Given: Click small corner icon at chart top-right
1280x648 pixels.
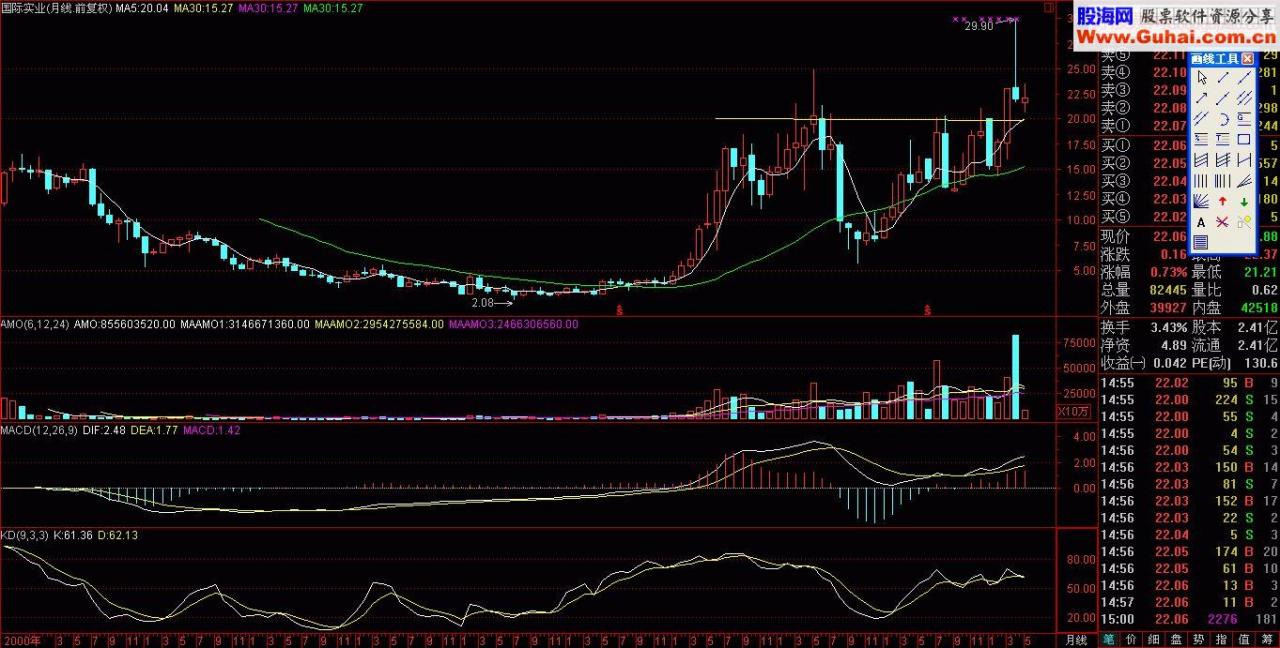Looking at the screenshot, I should pos(1049,7).
